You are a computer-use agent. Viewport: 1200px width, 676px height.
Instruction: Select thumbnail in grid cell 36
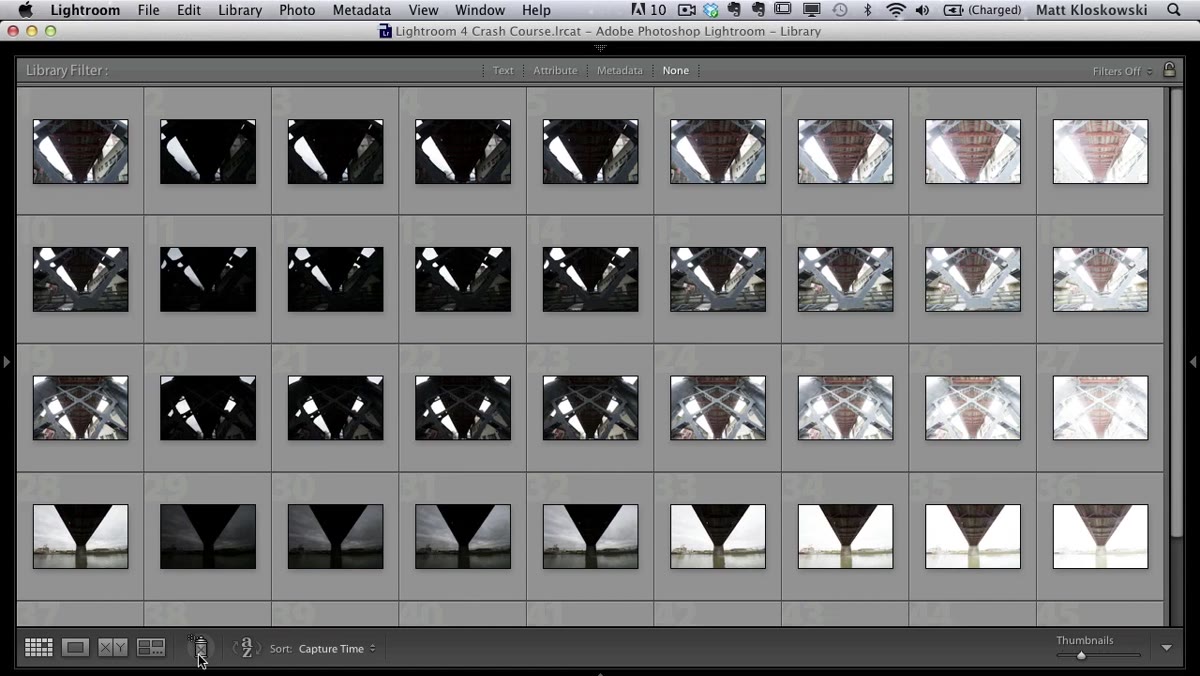point(1100,536)
